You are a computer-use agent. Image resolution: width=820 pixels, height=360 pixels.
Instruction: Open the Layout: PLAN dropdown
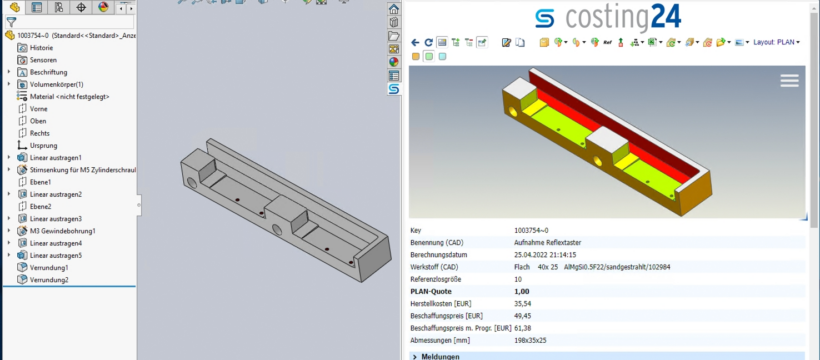click(x=777, y=42)
